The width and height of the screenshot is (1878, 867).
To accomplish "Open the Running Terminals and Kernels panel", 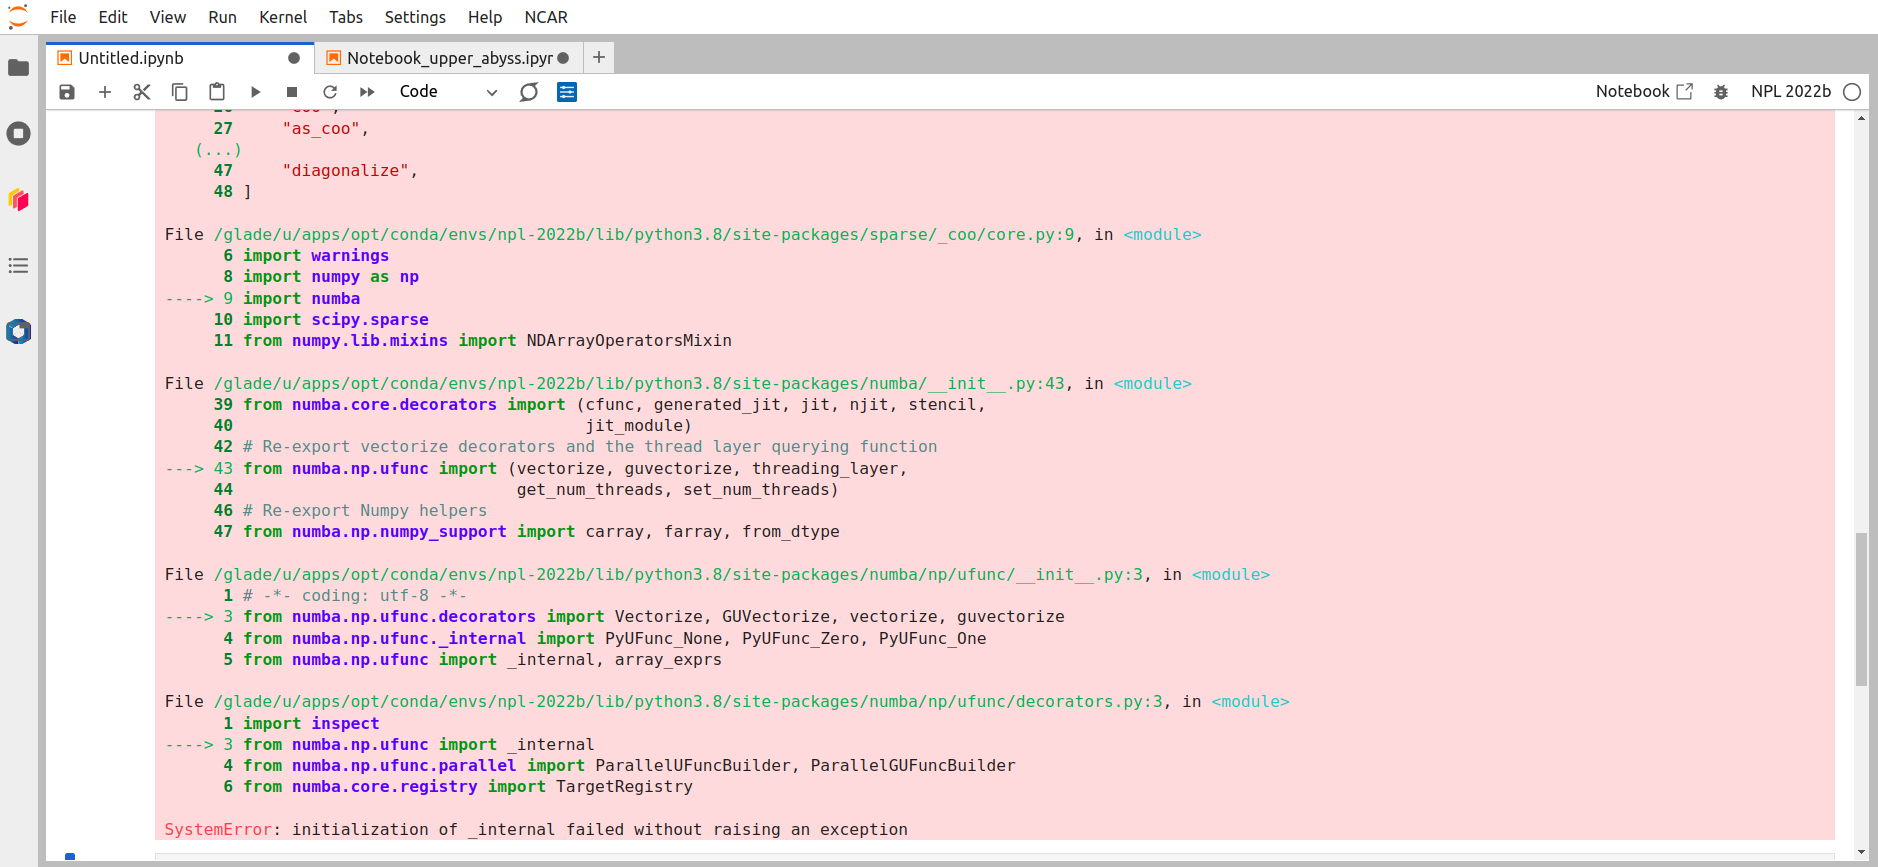I will (x=18, y=134).
